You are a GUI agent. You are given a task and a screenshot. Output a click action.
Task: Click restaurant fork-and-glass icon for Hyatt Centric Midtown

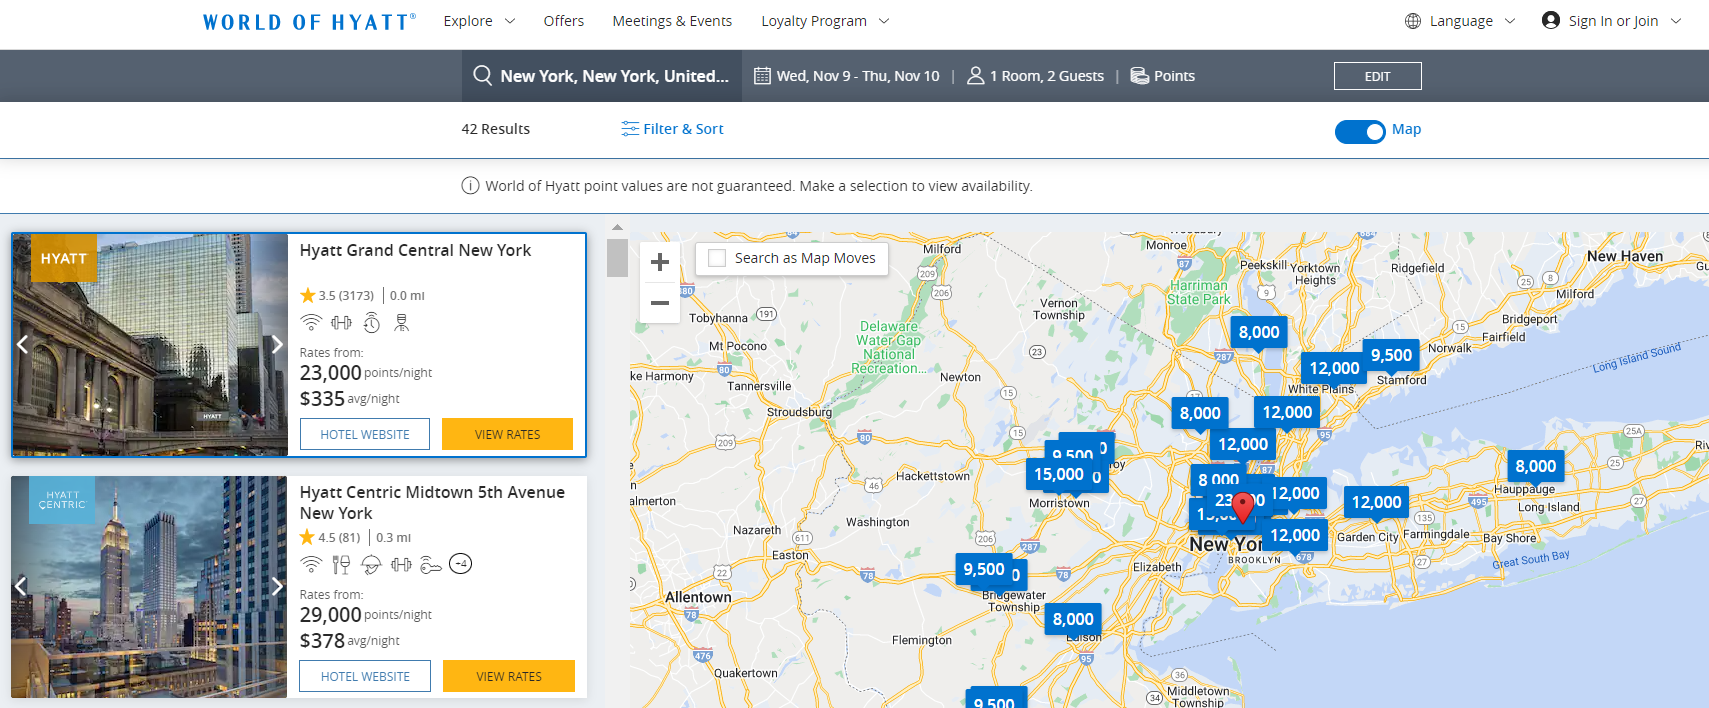pyautogui.click(x=341, y=565)
